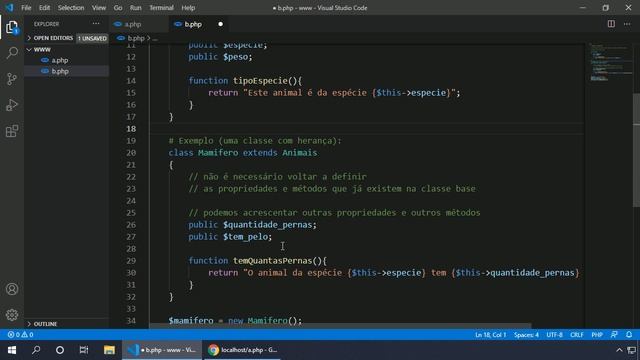Click errors and warnings indicator in status bar

[20, 335]
